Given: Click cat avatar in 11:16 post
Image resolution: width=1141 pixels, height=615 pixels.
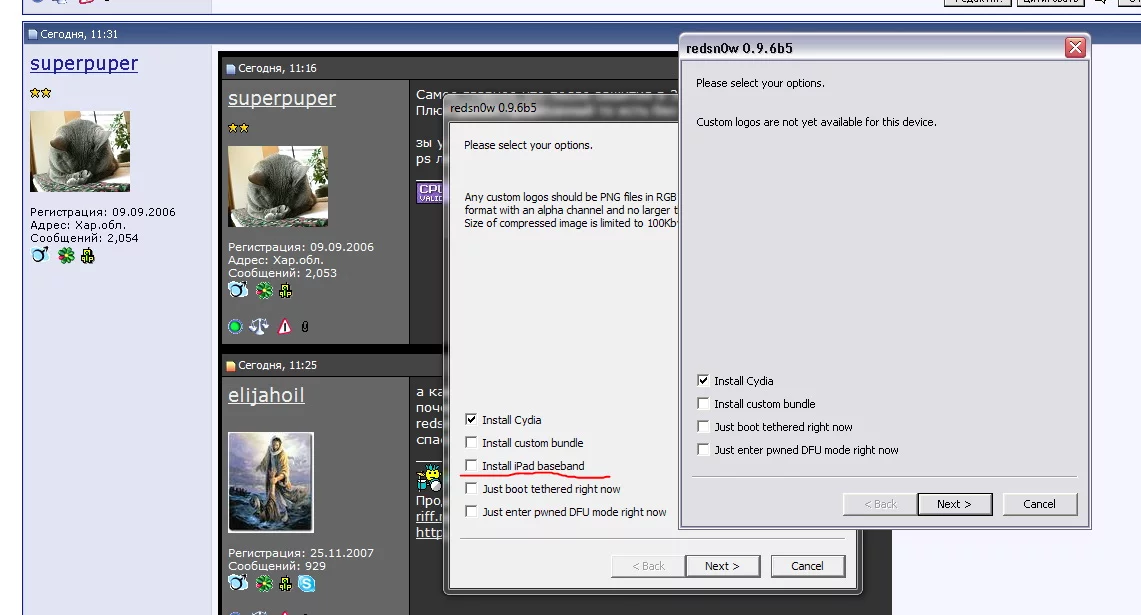Looking at the screenshot, I should pyautogui.click(x=278, y=186).
